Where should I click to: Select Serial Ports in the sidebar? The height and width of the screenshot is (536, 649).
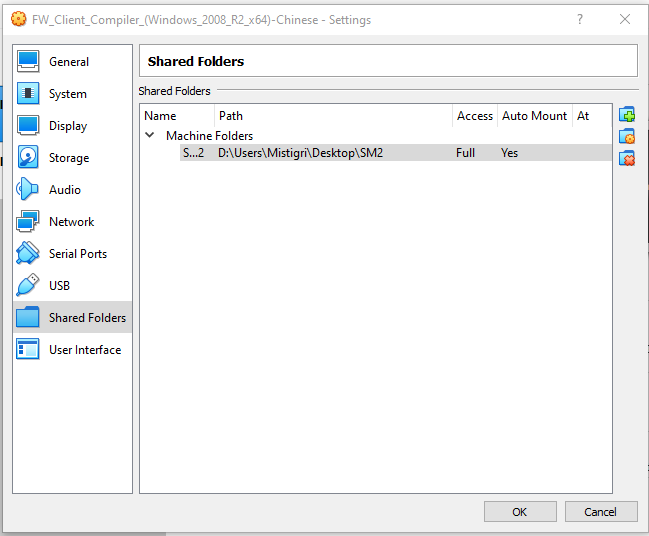[72, 253]
